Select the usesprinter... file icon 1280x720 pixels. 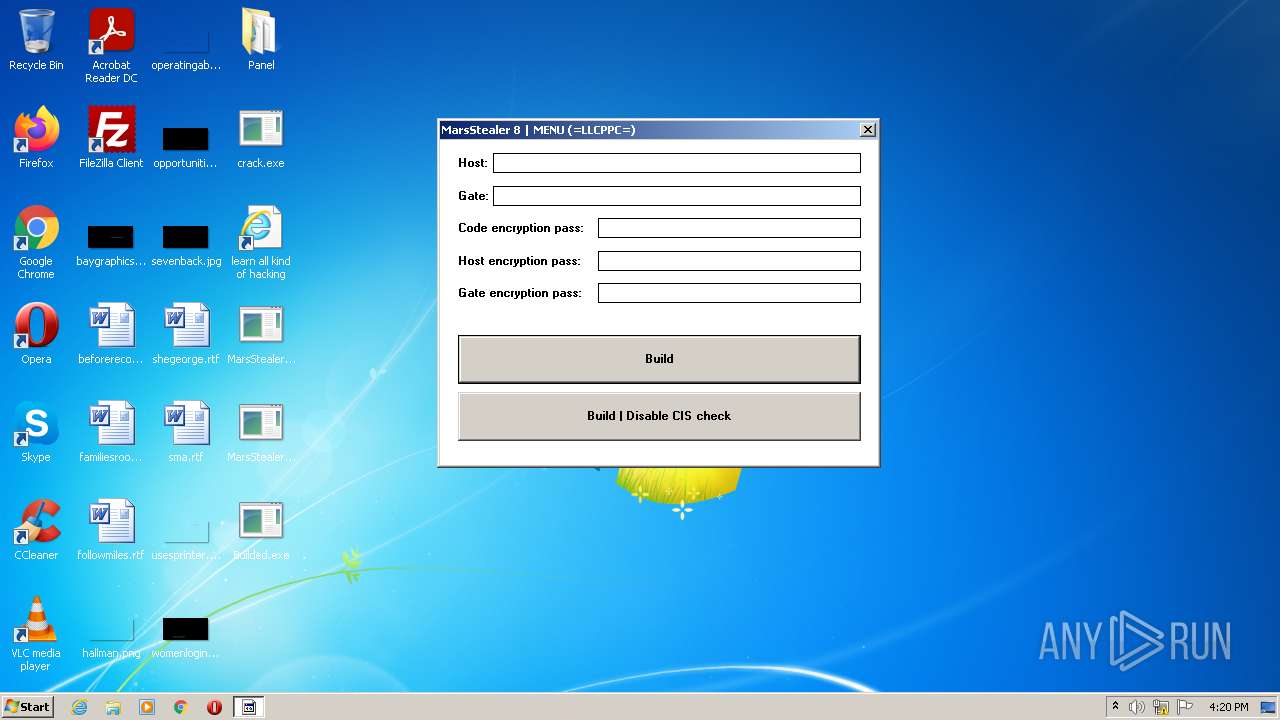point(186,540)
